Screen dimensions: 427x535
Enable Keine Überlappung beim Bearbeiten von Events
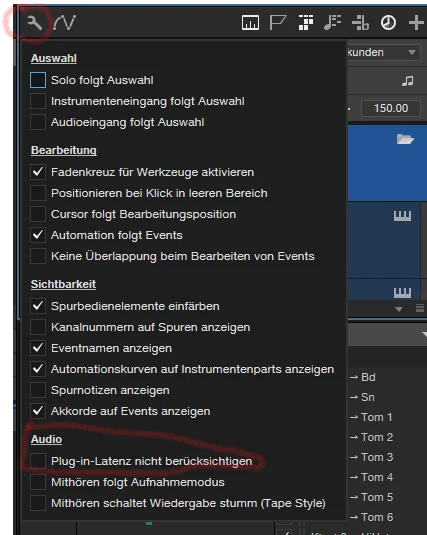38,256
